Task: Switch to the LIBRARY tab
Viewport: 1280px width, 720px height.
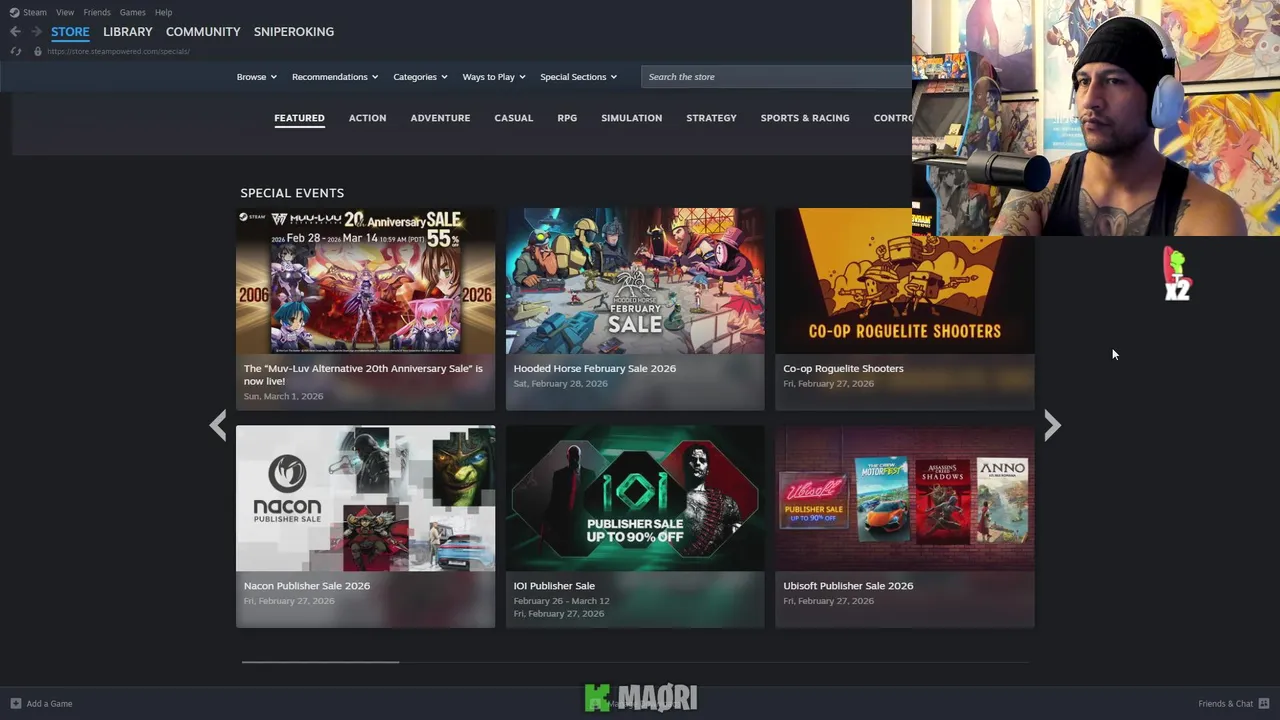Action: (128, 32)
